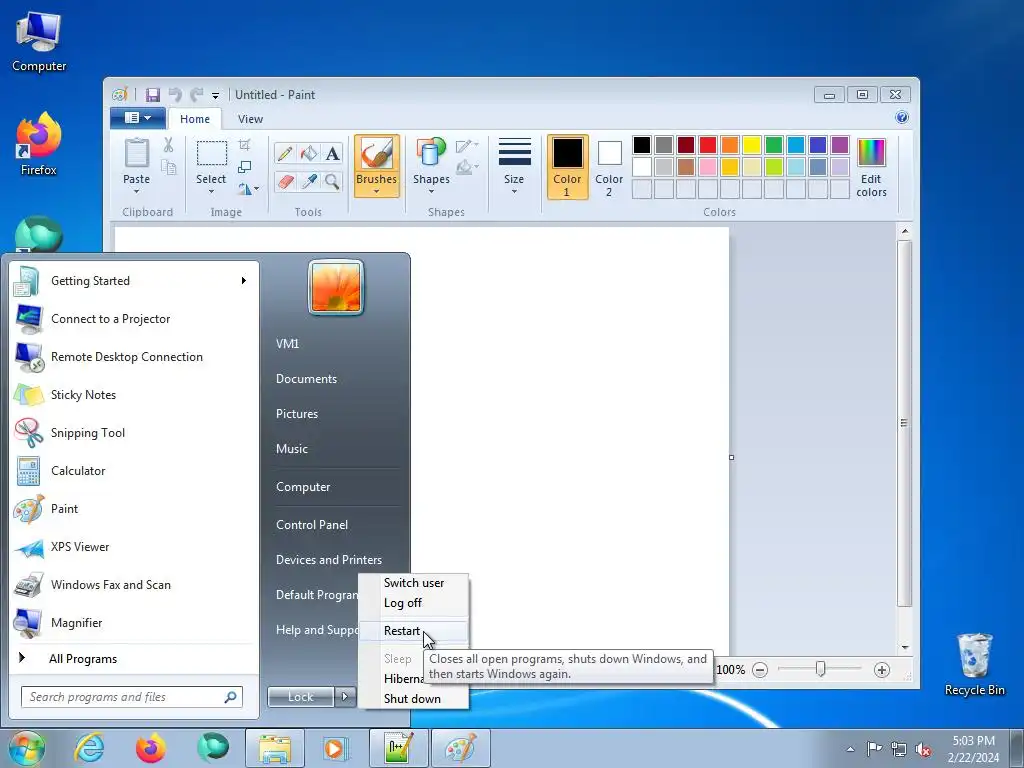Click Search programs and files box
The image size is (1024, 768).
pyautogui.click(x=132, y=697)
